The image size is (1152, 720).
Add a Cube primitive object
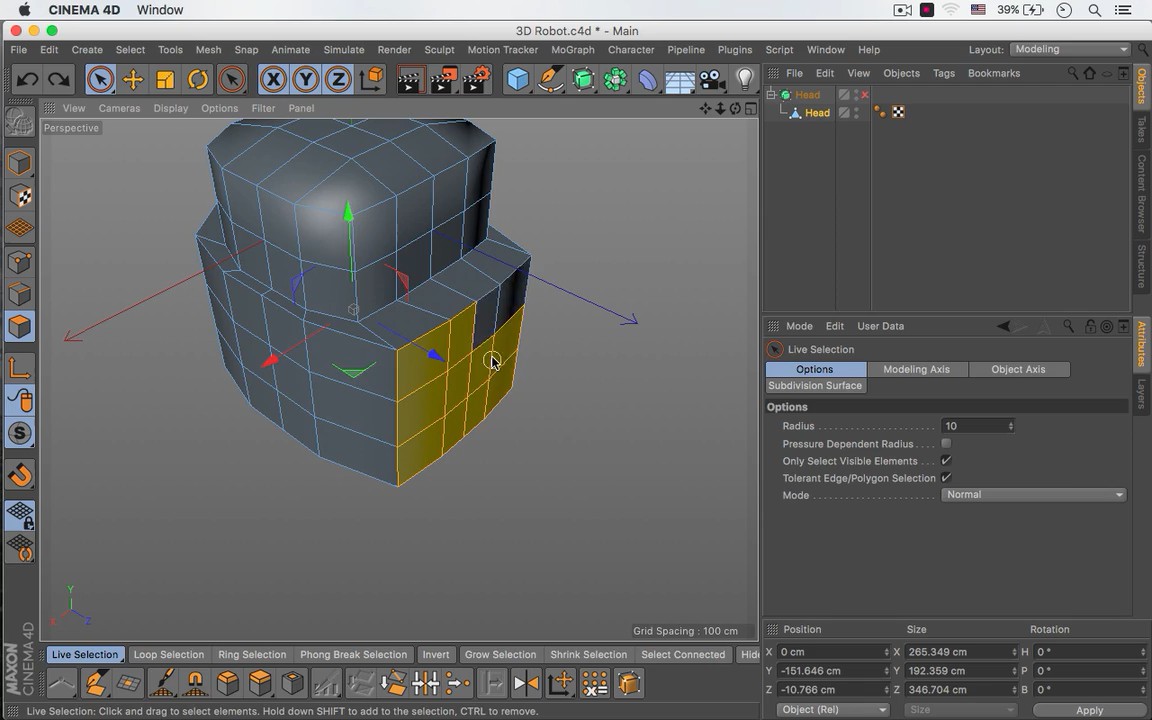tap(517, 80)
